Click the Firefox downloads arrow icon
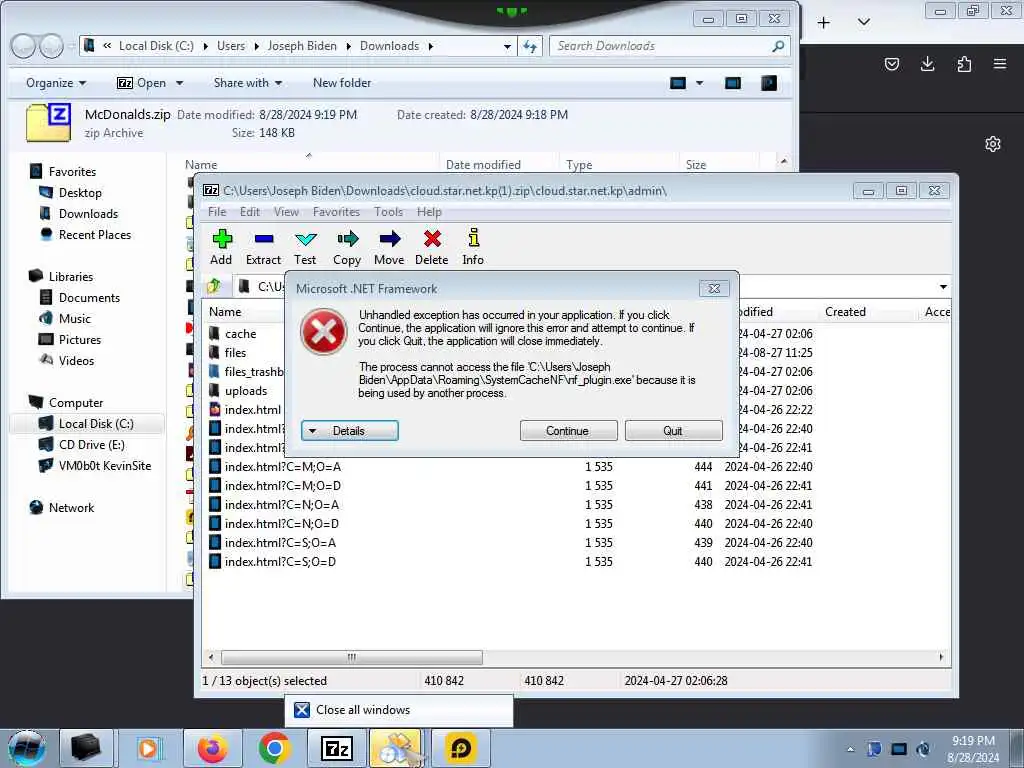Screen dimensions: 1024x768 coord(927,64)
